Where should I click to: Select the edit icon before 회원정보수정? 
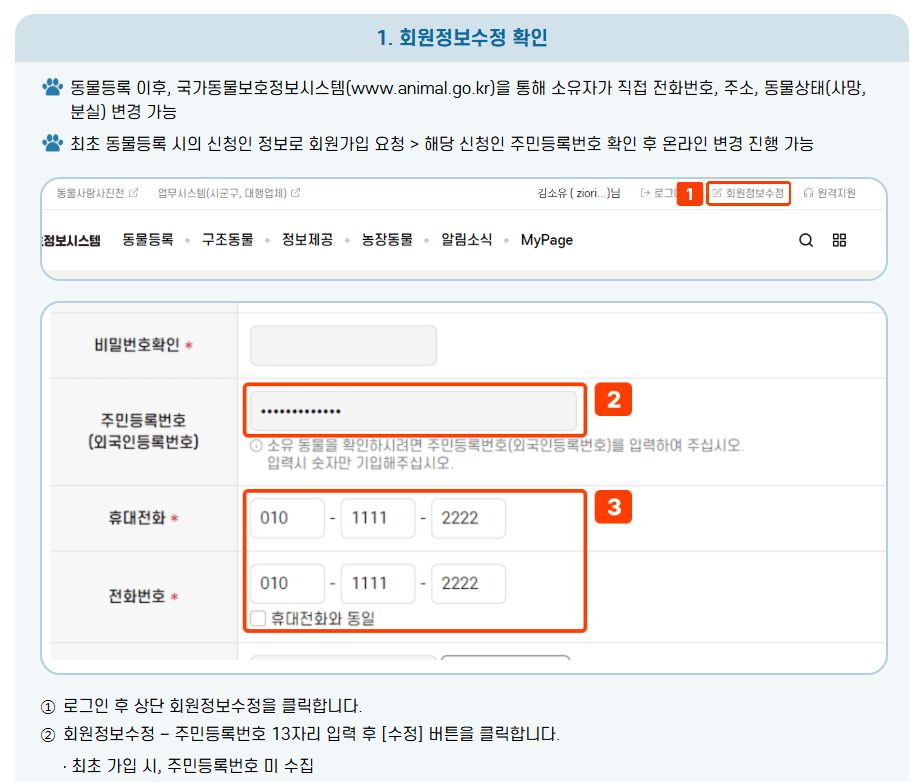tap(715, 194)
